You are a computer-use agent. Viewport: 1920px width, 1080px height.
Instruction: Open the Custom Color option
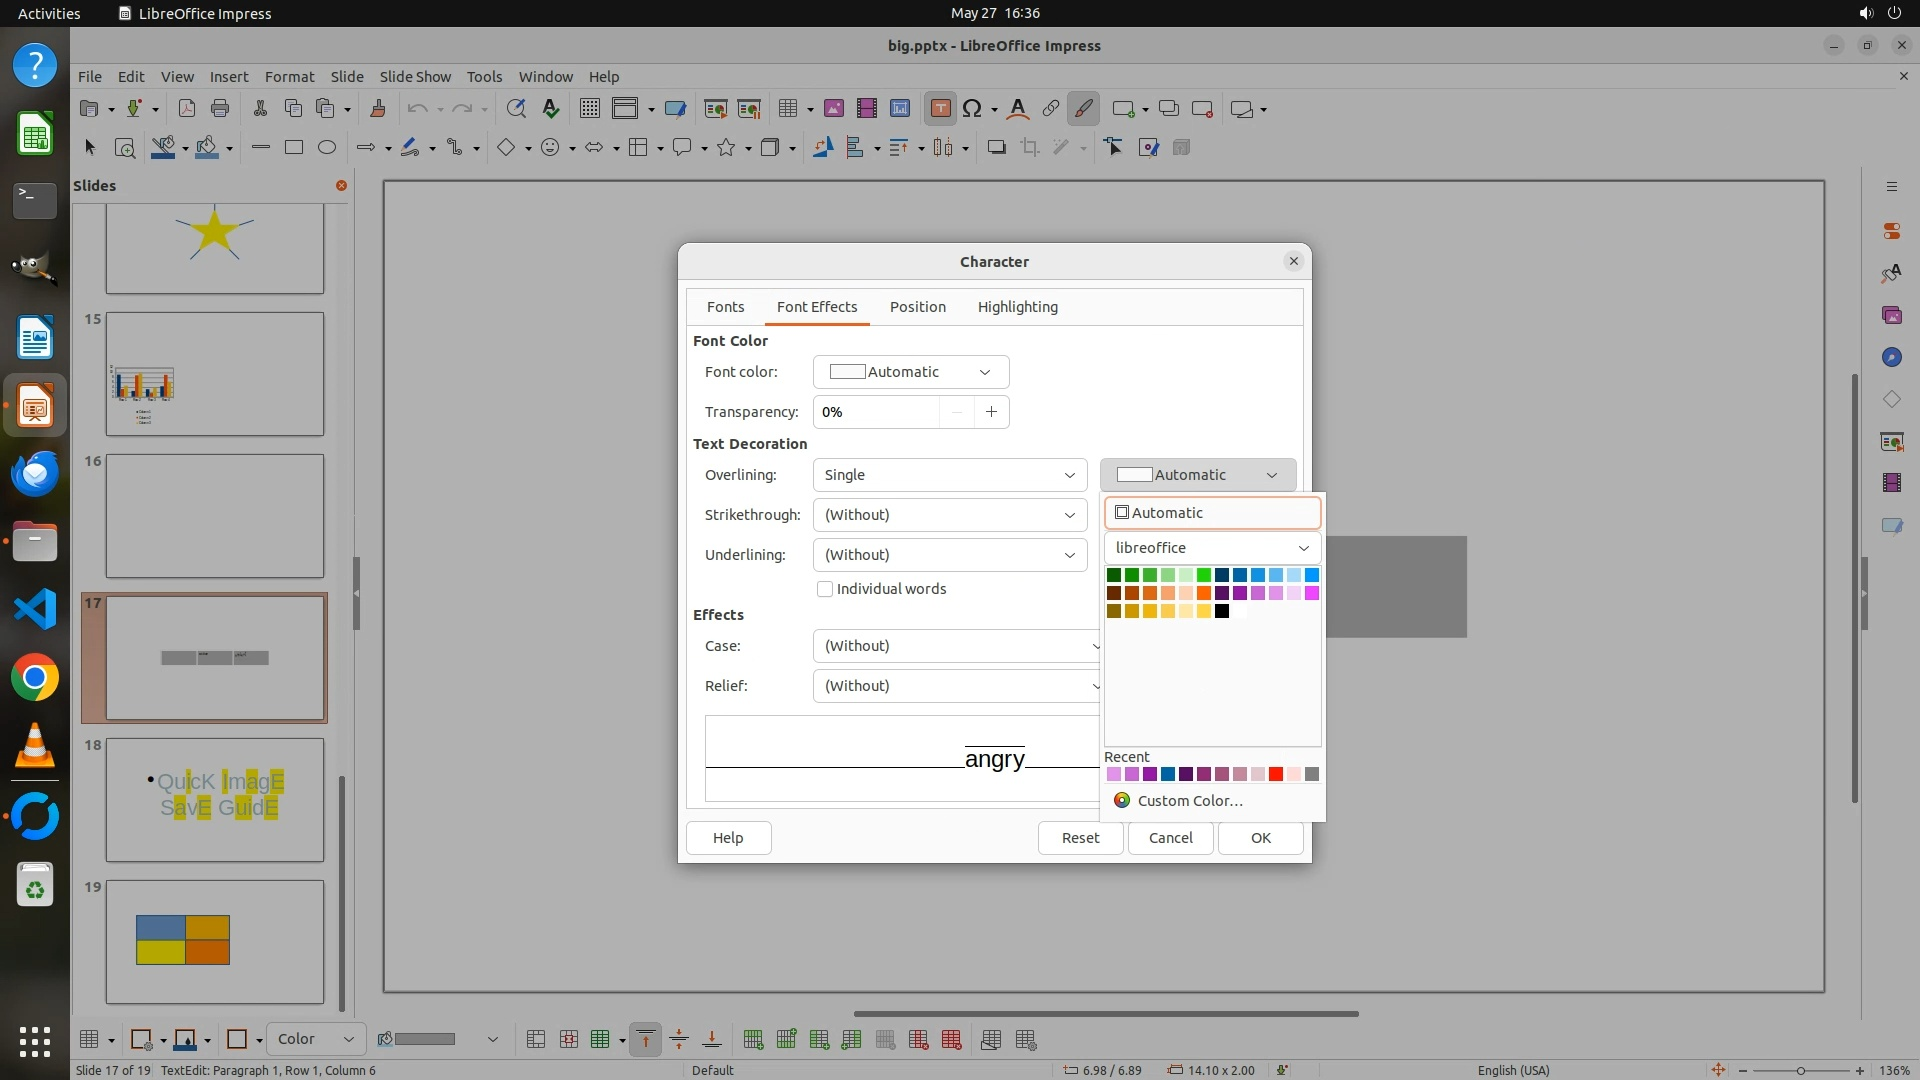point(1189,801)
